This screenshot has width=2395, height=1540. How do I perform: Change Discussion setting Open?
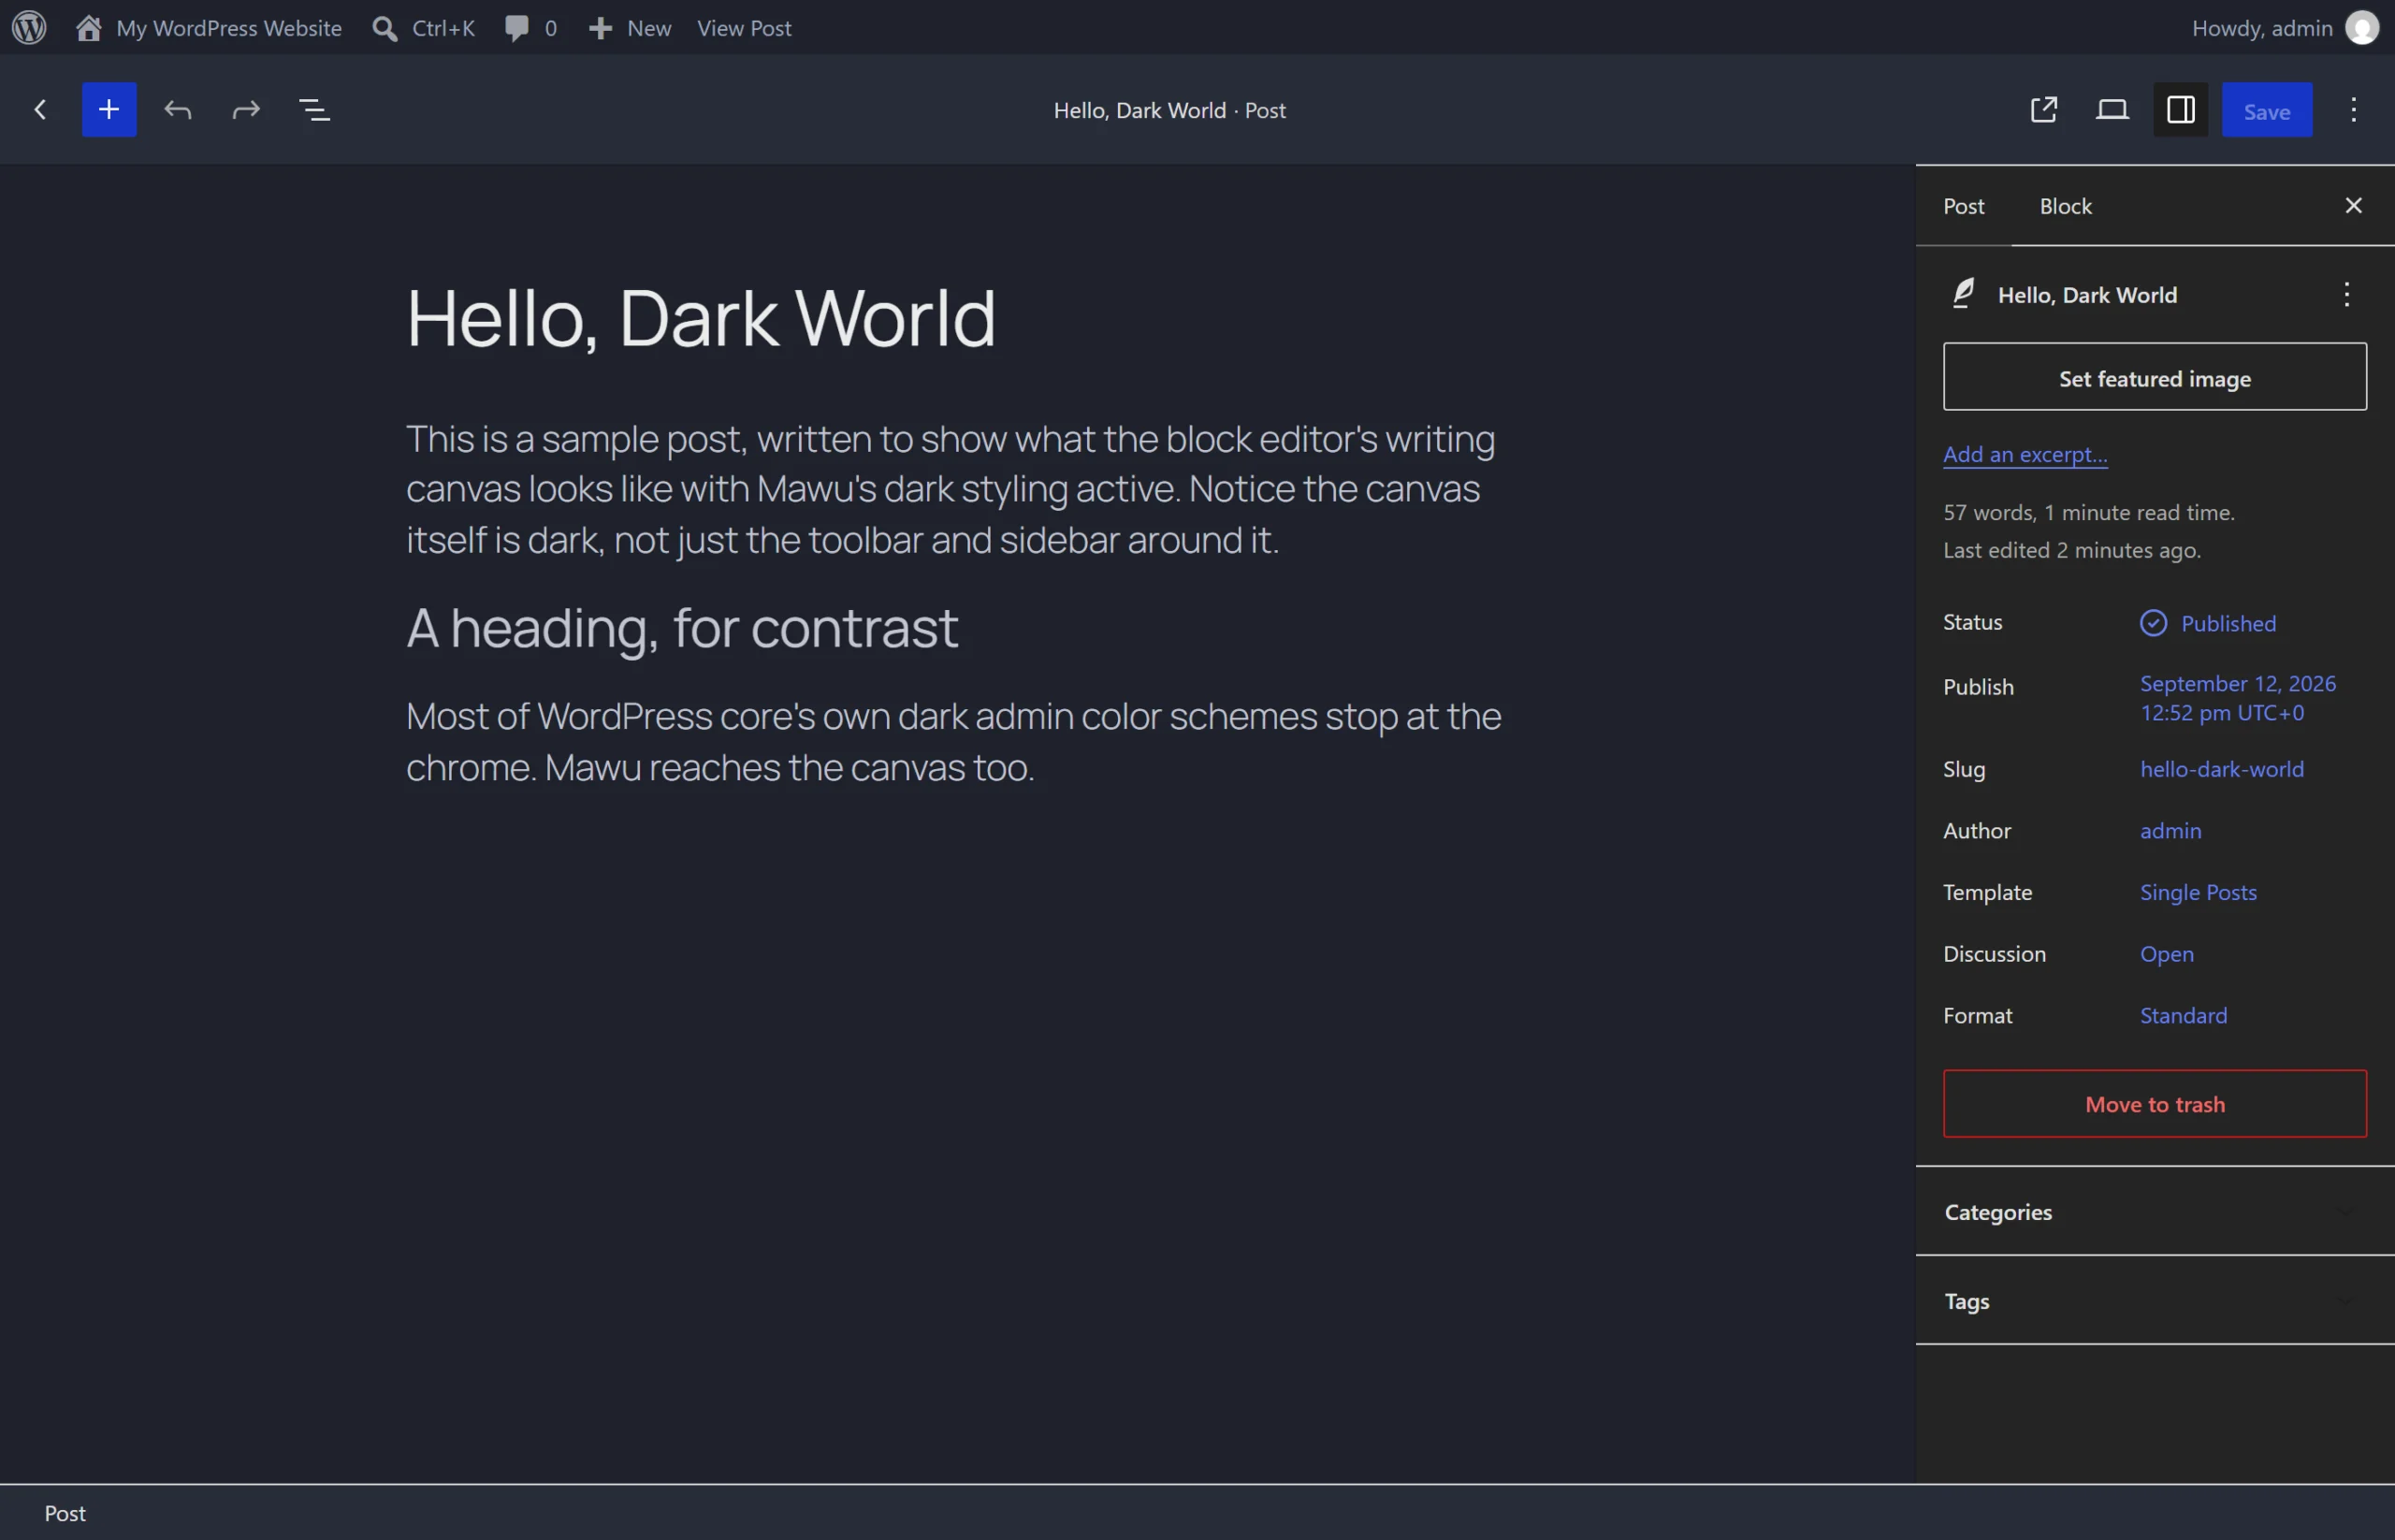(x=2166, y=953)
